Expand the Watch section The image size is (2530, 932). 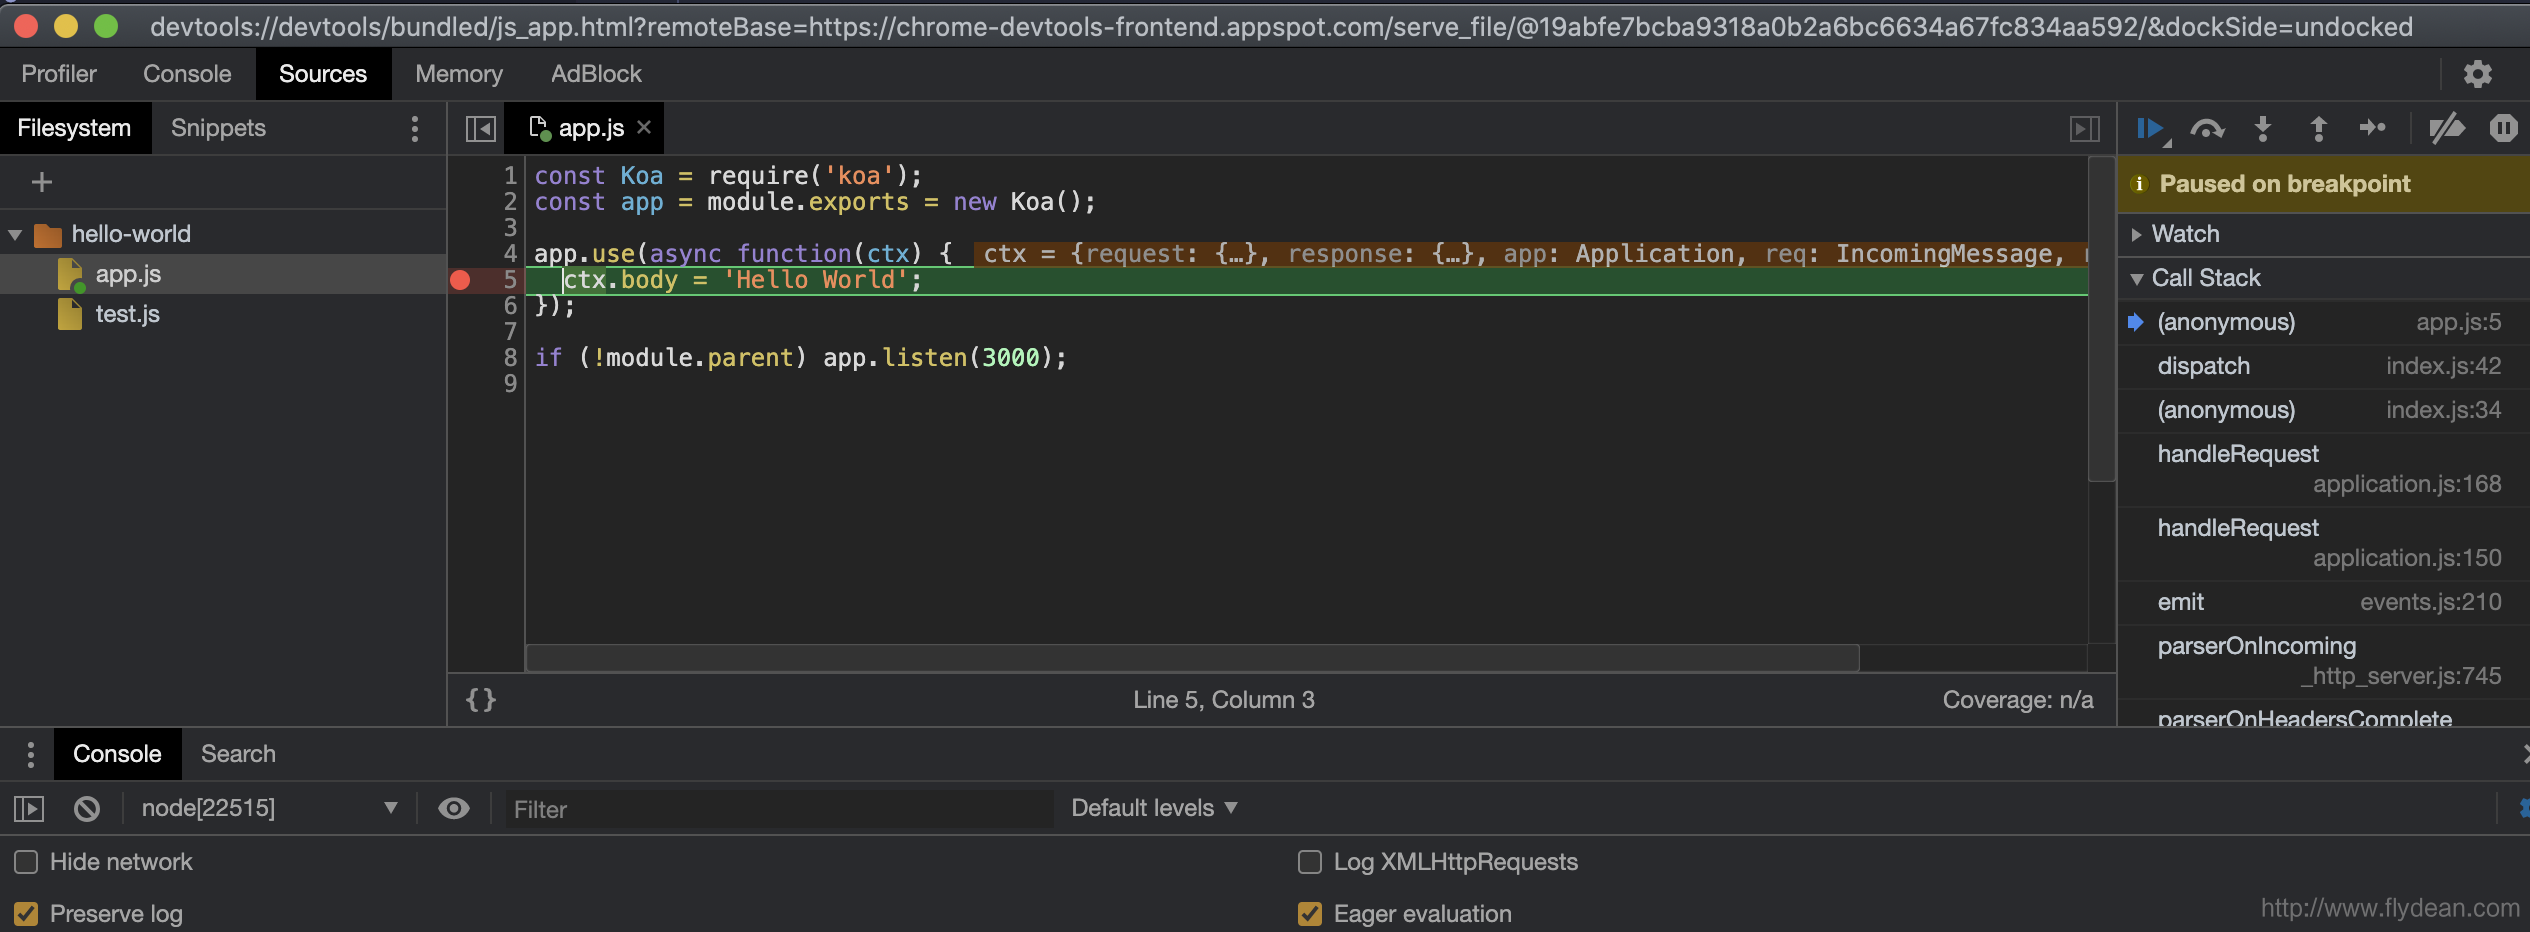pyautogui.click(x=2138, y=233)
